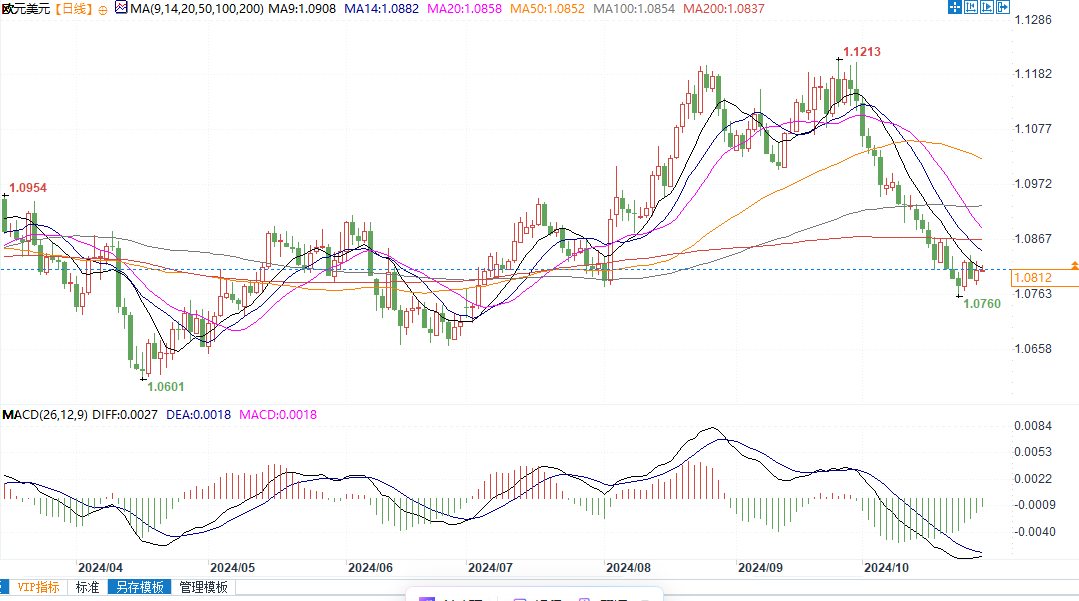Click the crosshair icon beside 日线
Screen dimensions: 1079x601
point(104,9)
